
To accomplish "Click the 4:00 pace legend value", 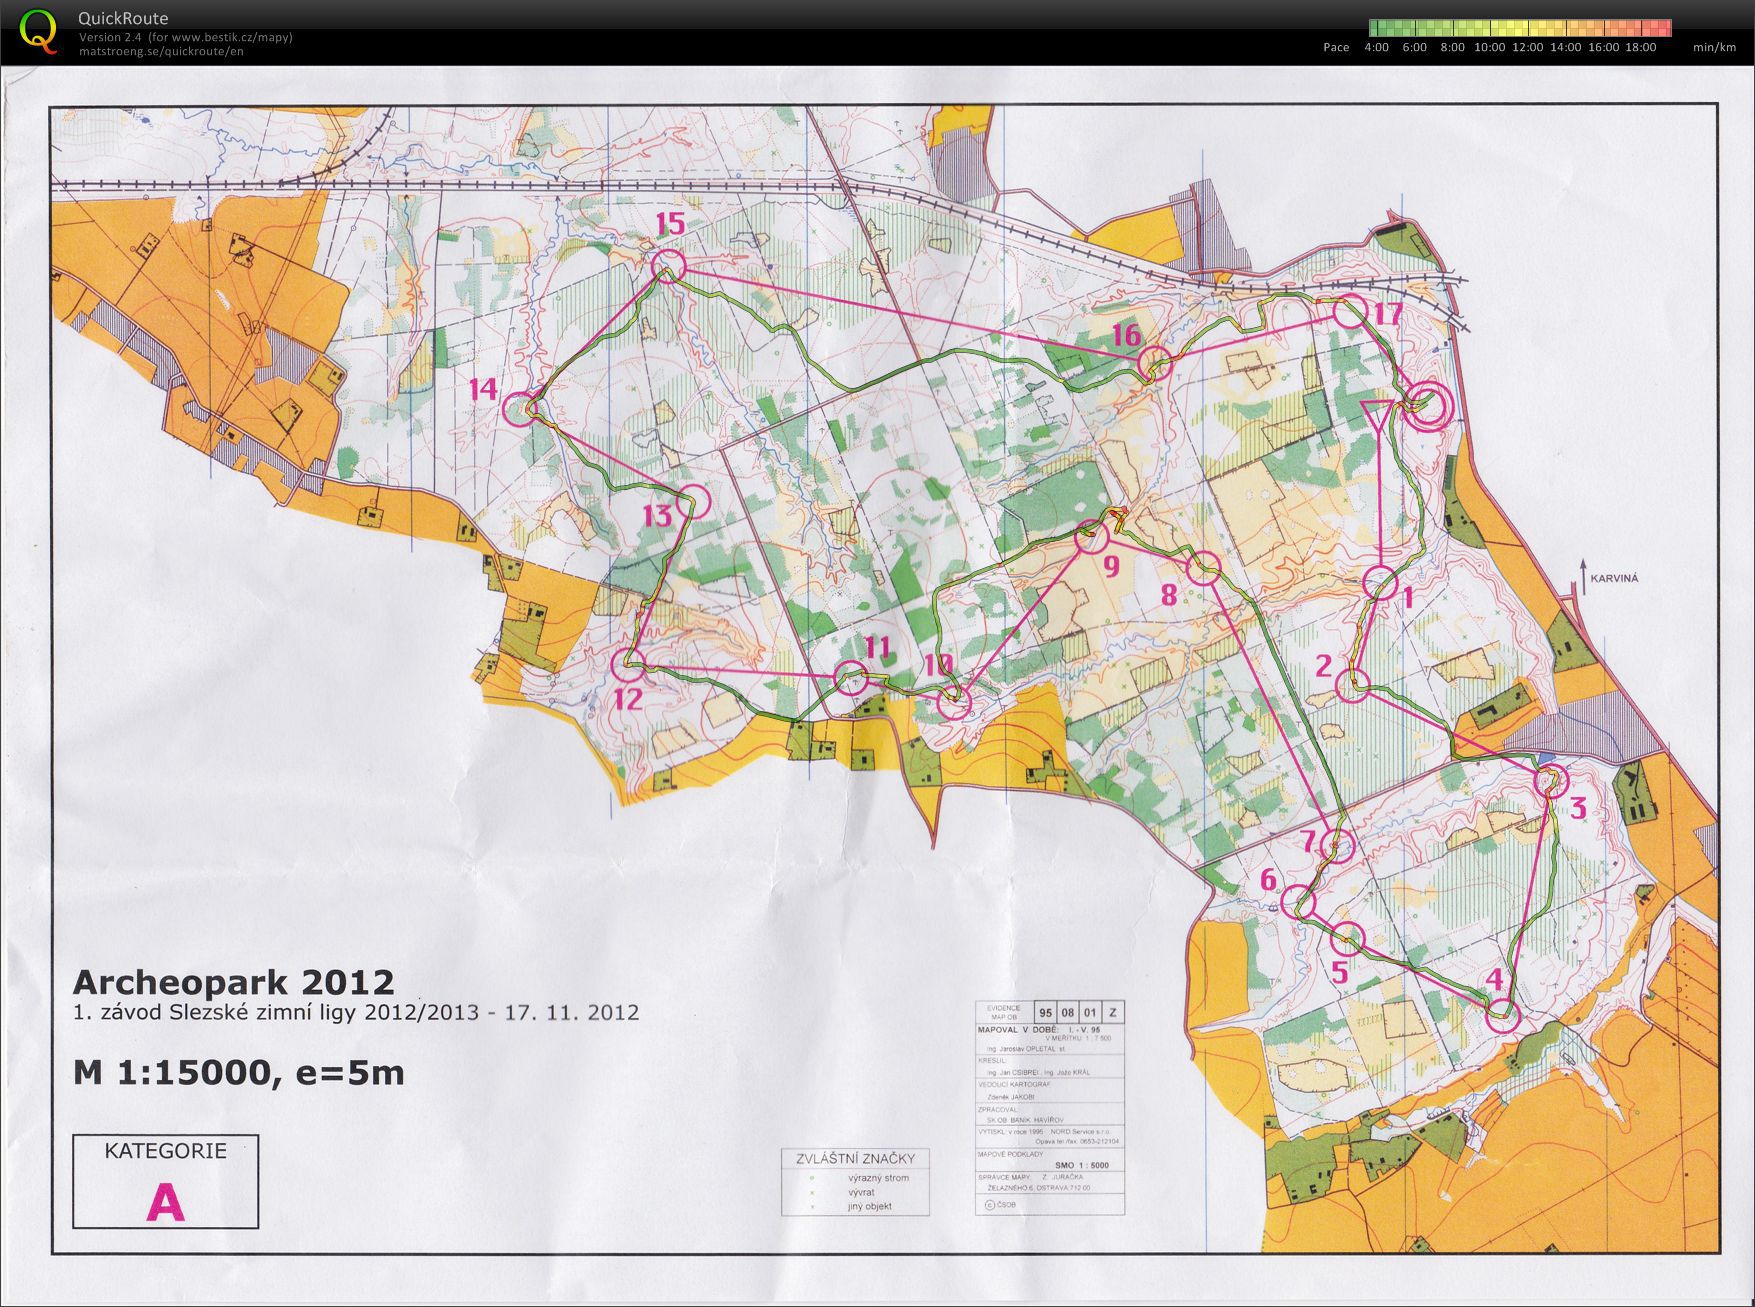I will click(x=1376, y=47).
